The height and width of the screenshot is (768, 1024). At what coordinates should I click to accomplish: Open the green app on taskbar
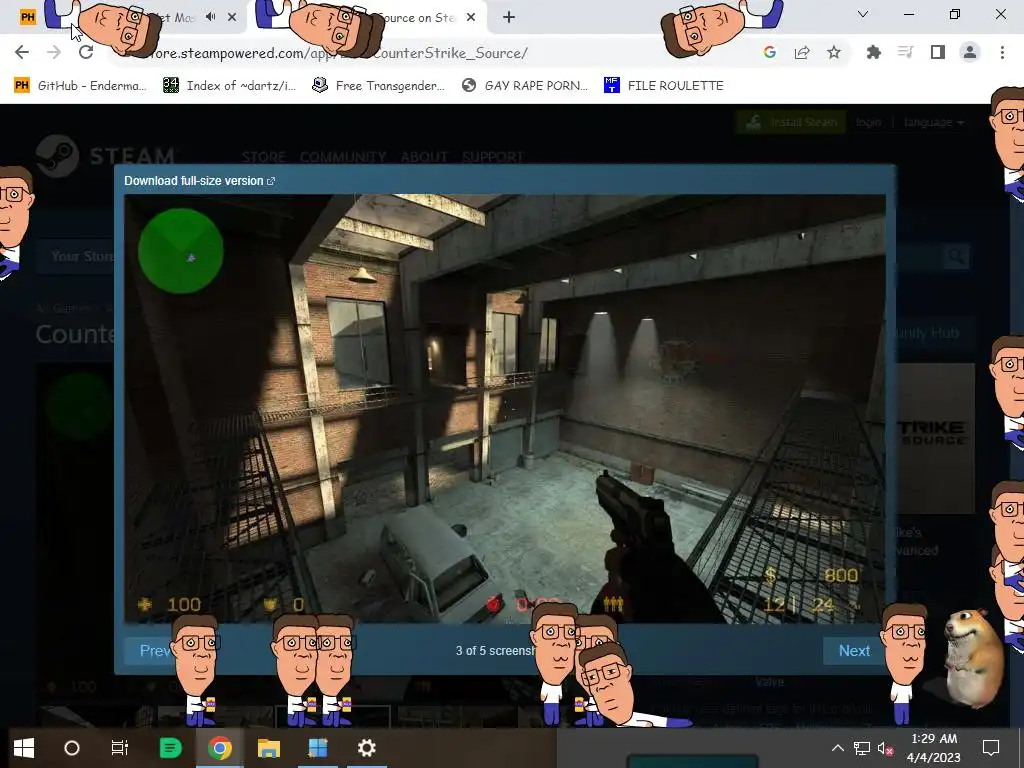point(170,748)
